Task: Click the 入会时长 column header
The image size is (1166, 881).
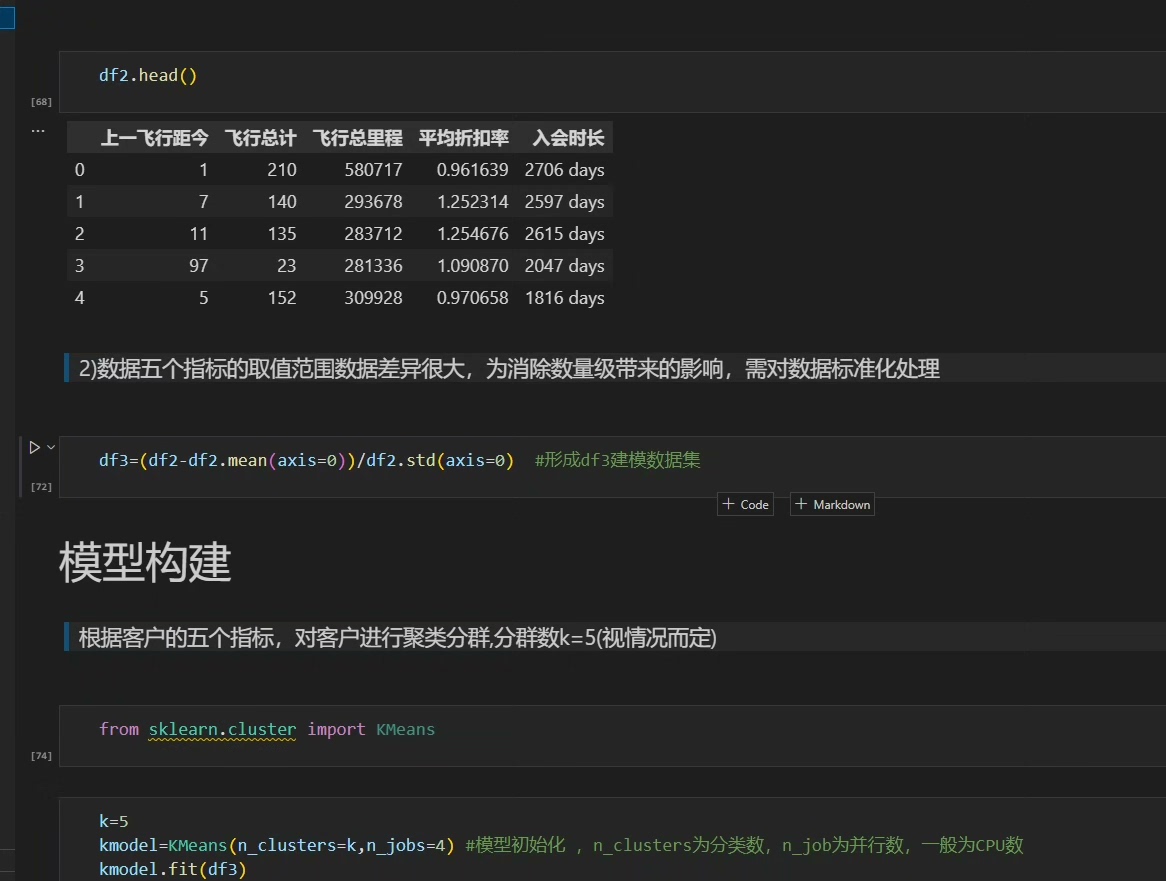Action: 569,138
